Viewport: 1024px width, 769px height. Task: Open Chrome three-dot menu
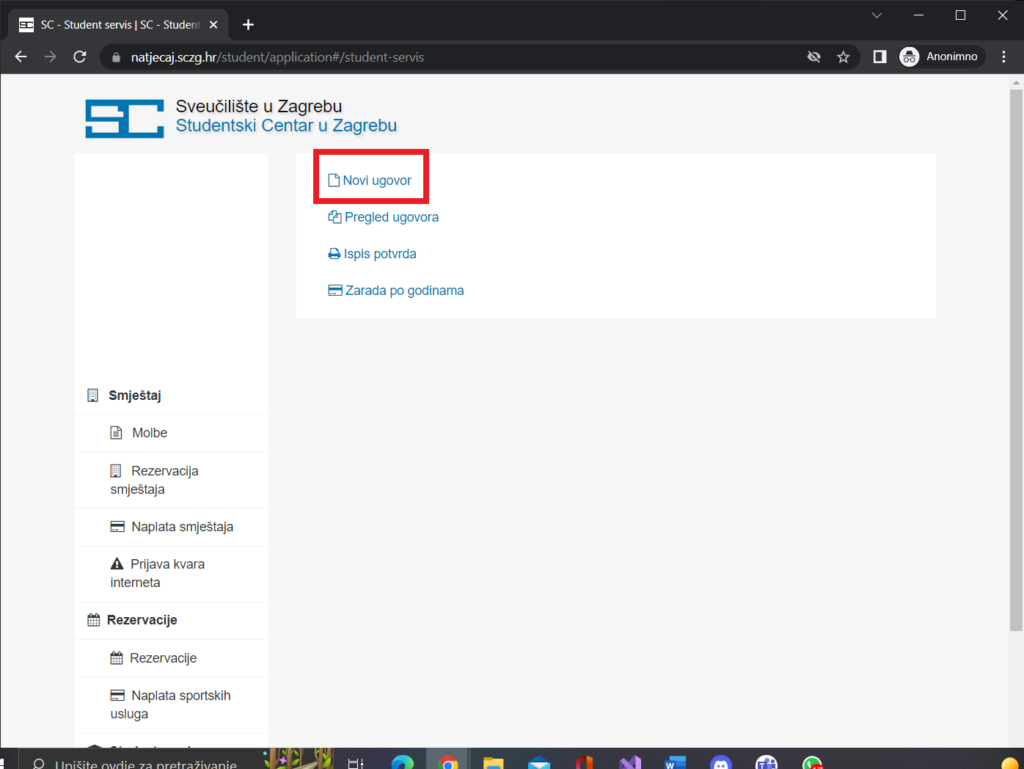click(1004, 57)
